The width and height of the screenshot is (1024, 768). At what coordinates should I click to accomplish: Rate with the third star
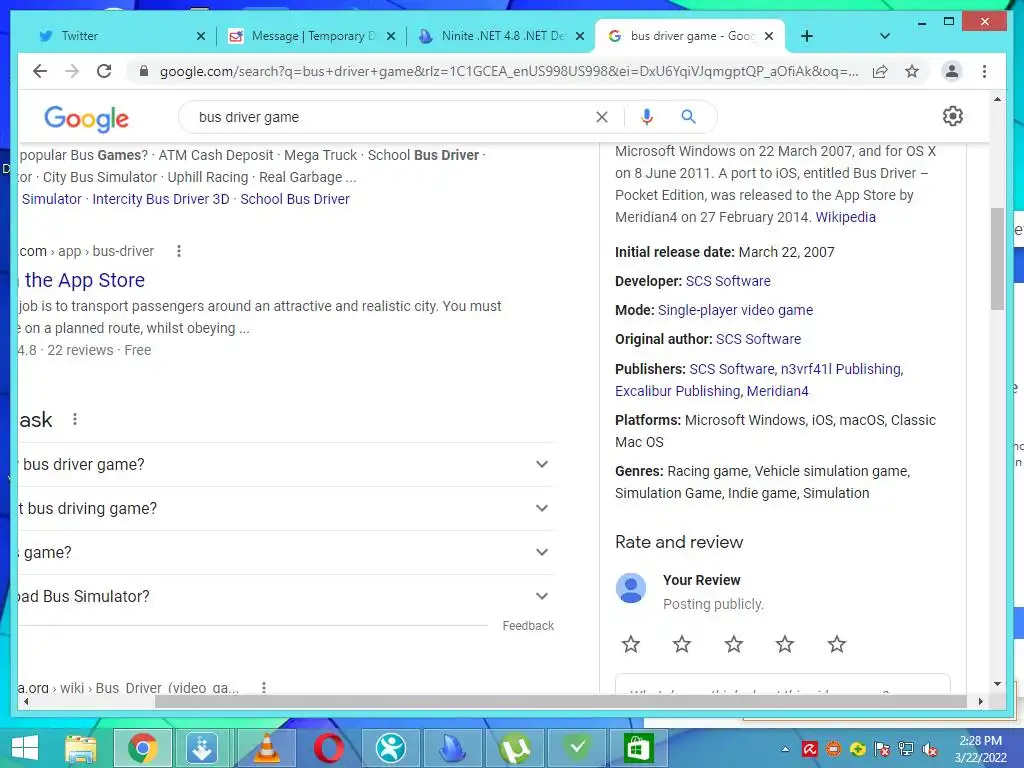(733, 645)
